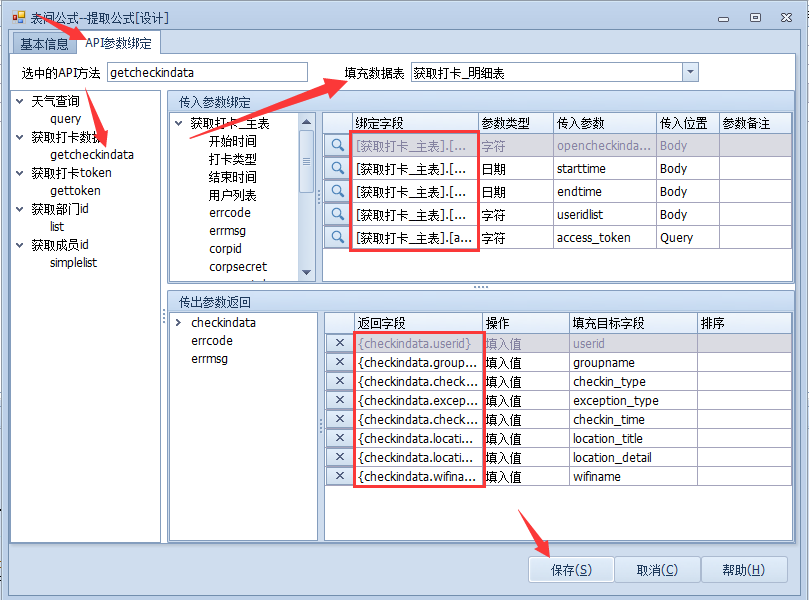The image size is (809, 600).
Task: Click the magnifier icon for the endtime row
Action: (337, 192)
